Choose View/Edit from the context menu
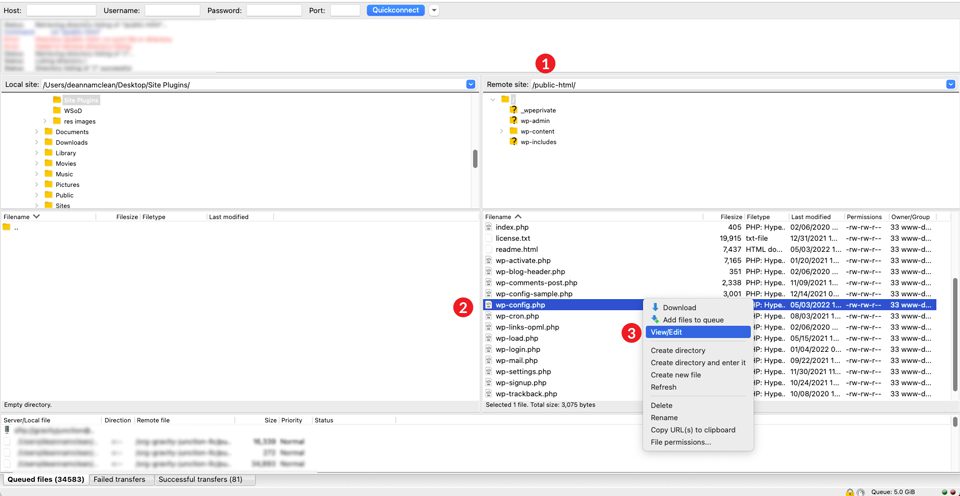The height and width of the screenshot is (496, 960). pos(667,332)
